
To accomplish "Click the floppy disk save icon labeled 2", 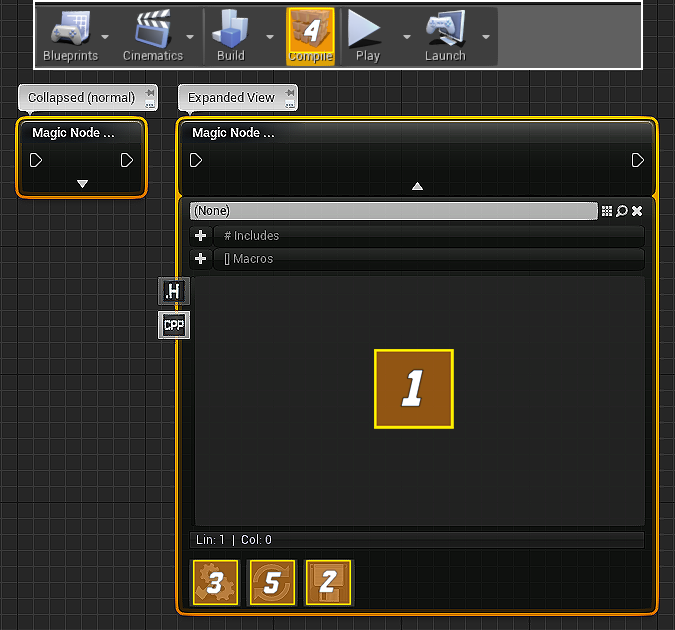I will point(328,582).
